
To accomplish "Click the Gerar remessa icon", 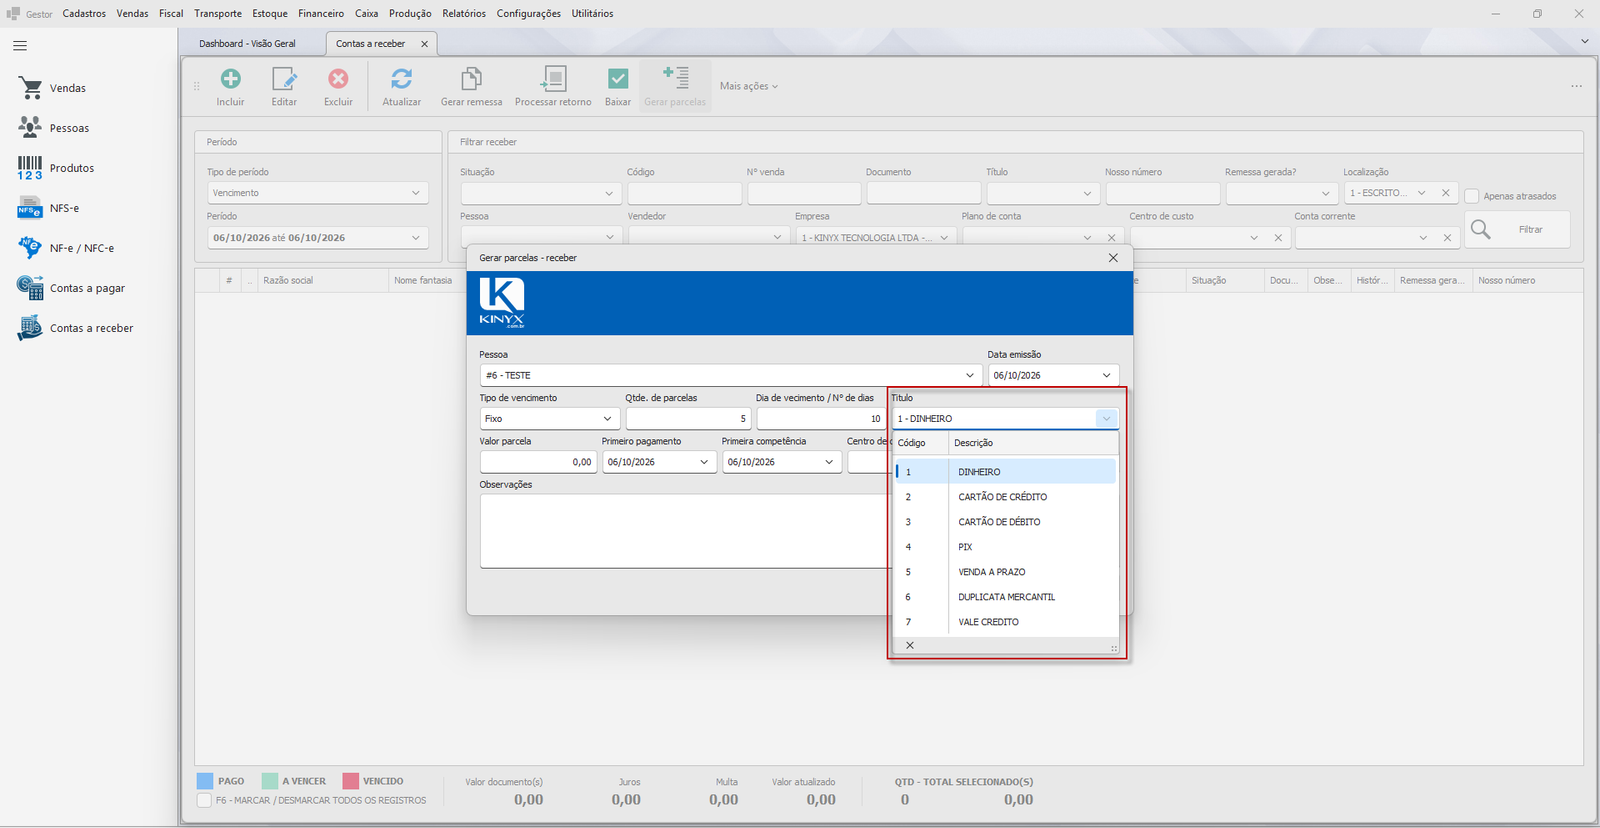I will pos(471,79).
